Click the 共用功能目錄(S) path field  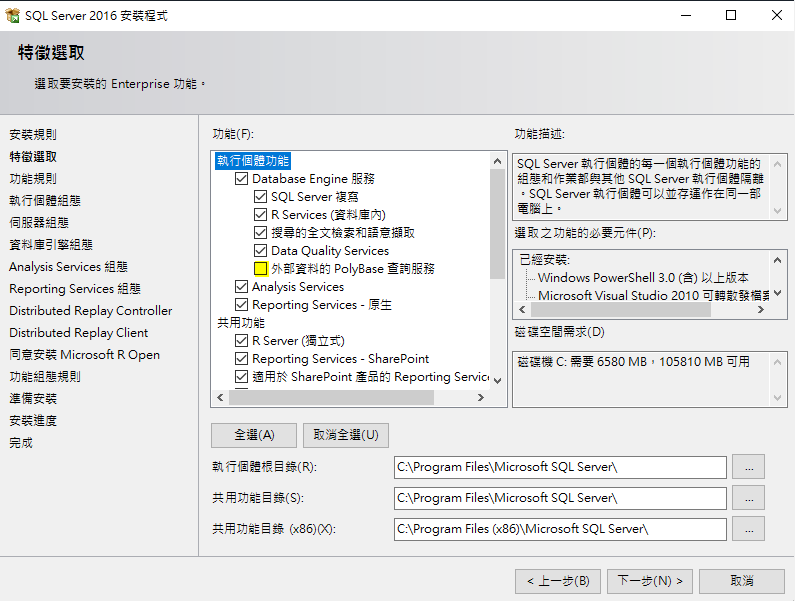[x=560, y=498]
